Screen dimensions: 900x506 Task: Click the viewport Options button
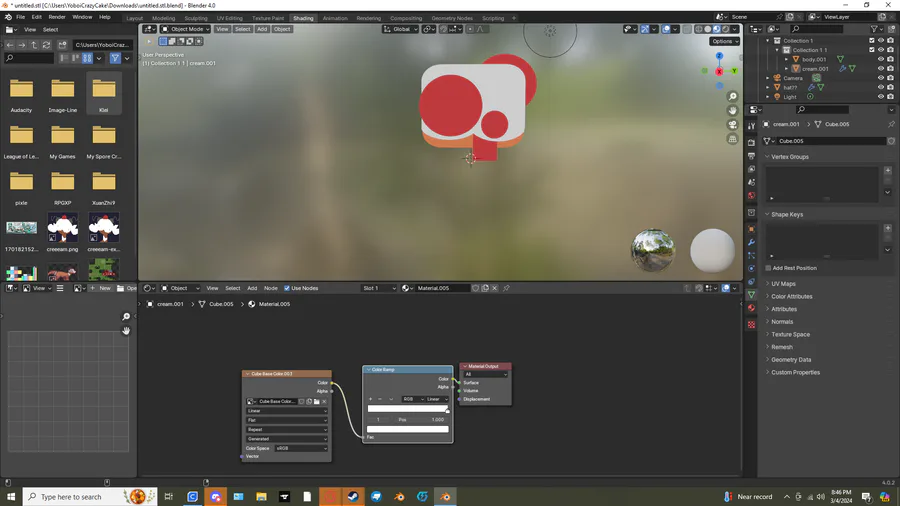point(725,41)
